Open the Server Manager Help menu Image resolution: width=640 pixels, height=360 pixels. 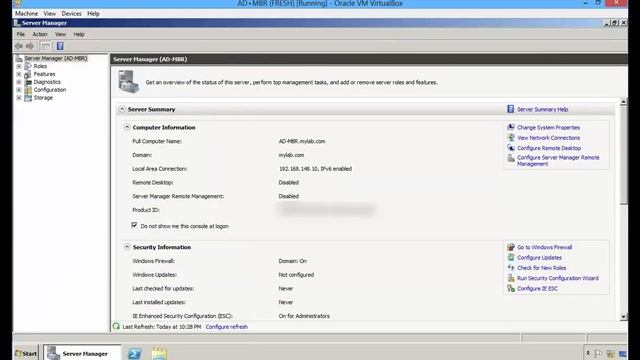(x=79, y=34)
